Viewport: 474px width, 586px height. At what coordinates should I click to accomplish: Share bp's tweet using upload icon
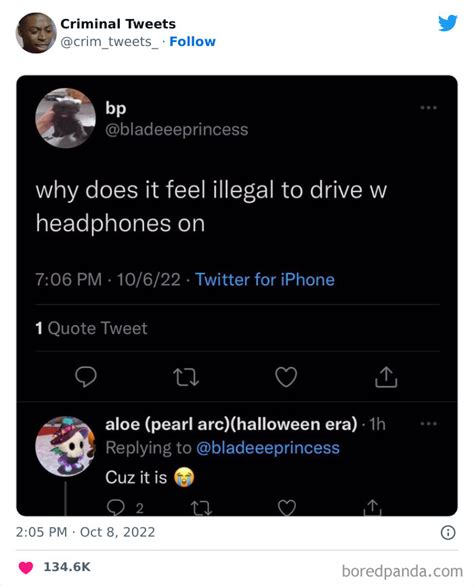(386, 377)
